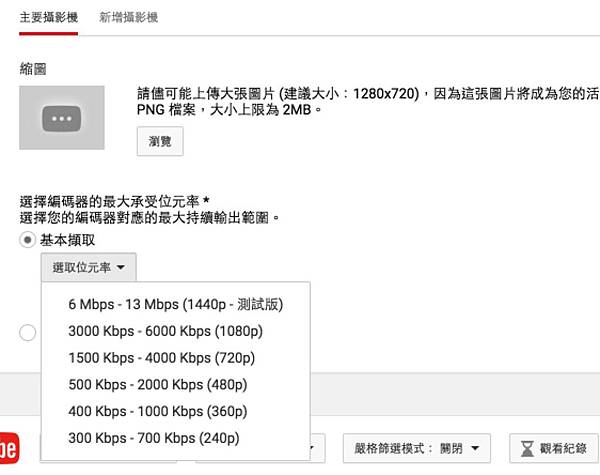Click the arrow next to 嚴格篩選模式: 關閉
Viewport: 600px width, 475px height.
[474, 450]
